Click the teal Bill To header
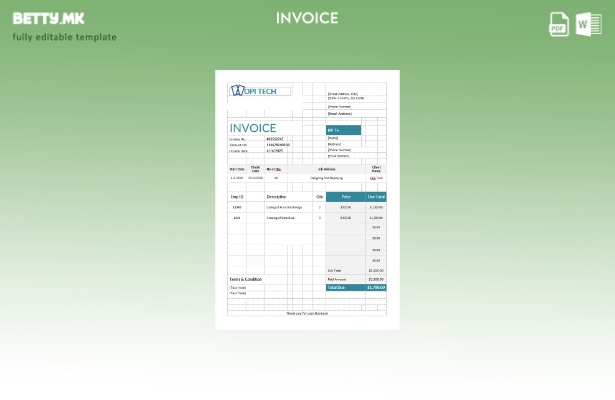The height and width of the screenshot is (400, 615). [x=343, y=130]
